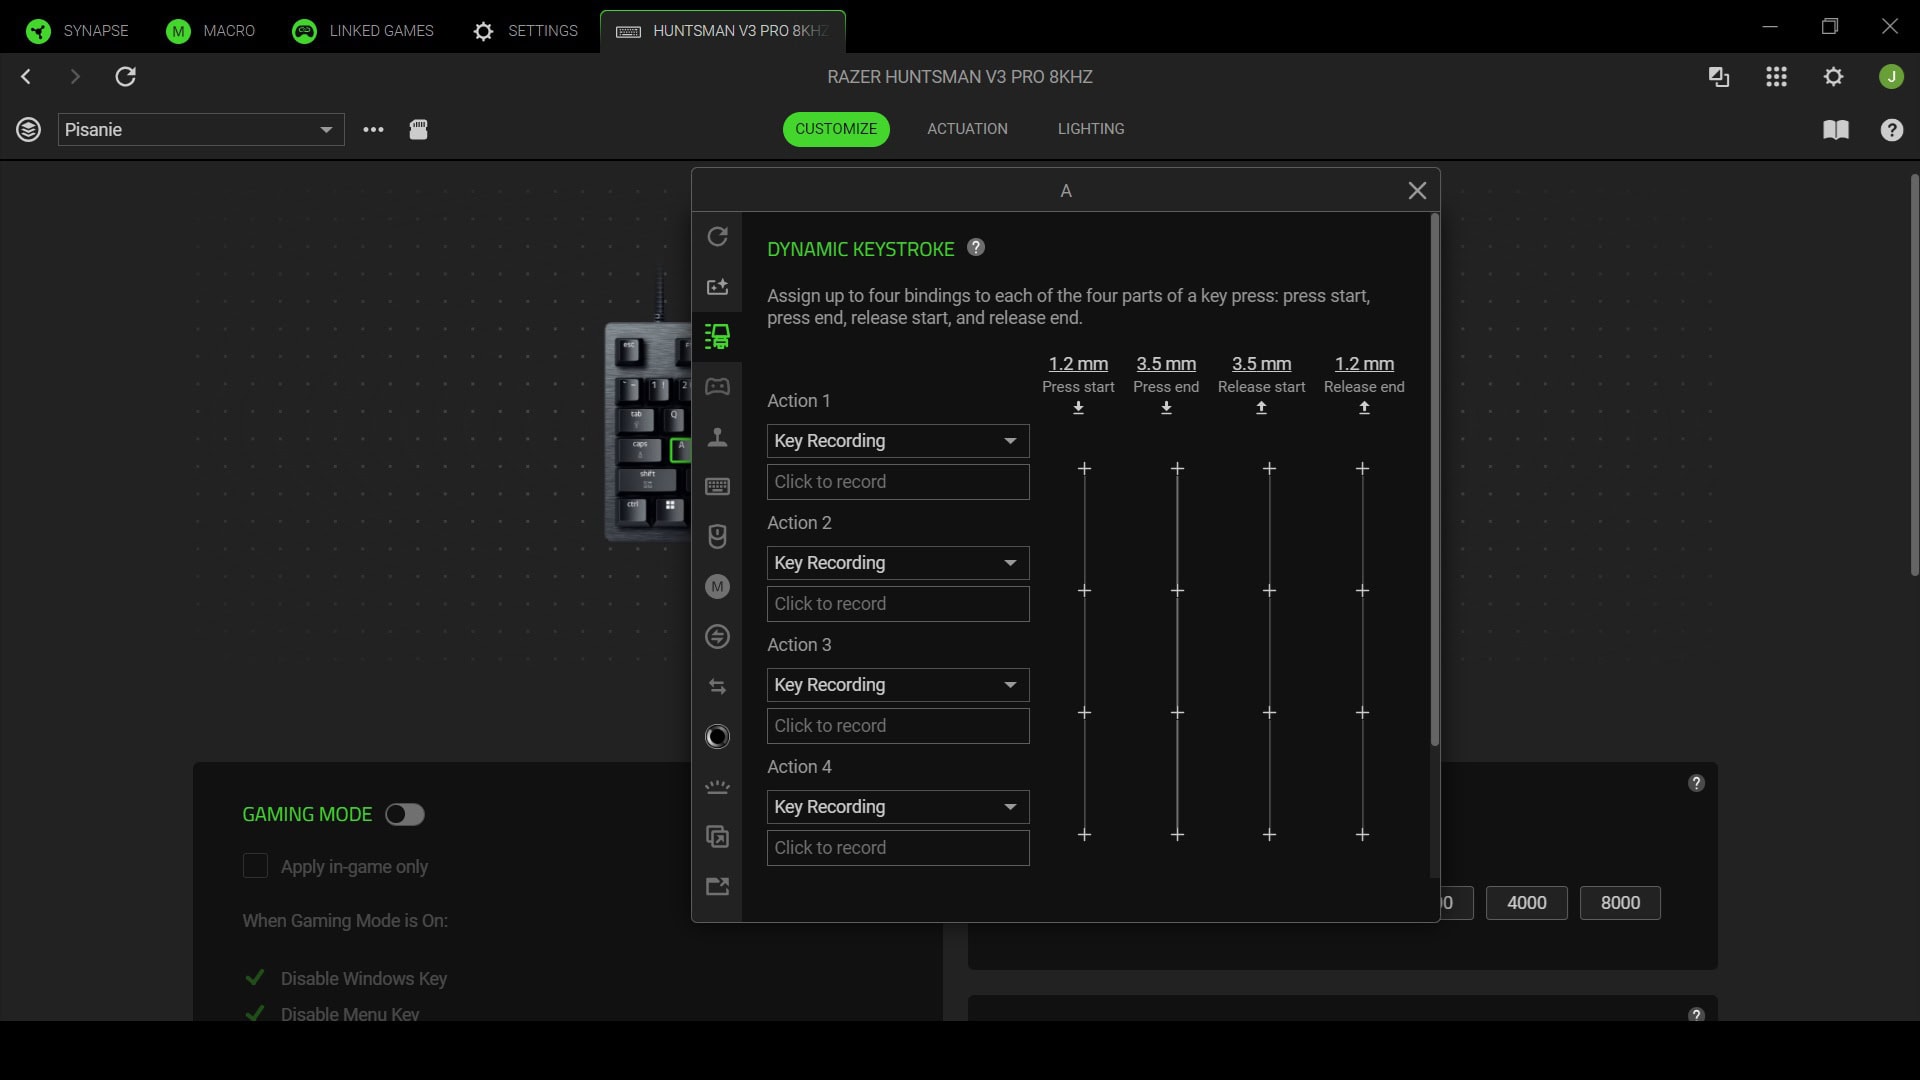The height and width of the screenshot is (1080, 1920).
Task: Select the Macro binding option in the sidebar
Action: coord(718,587)
